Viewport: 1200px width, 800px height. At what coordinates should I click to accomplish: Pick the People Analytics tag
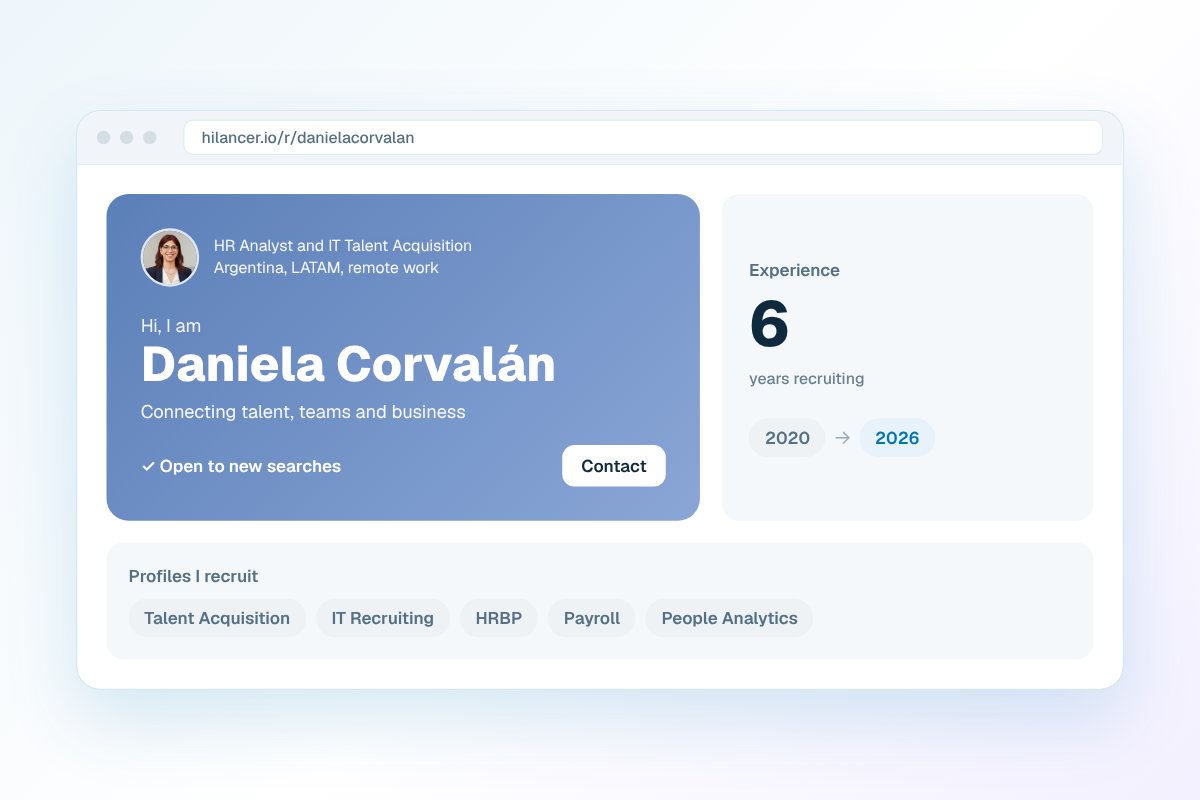click(729, 618)
